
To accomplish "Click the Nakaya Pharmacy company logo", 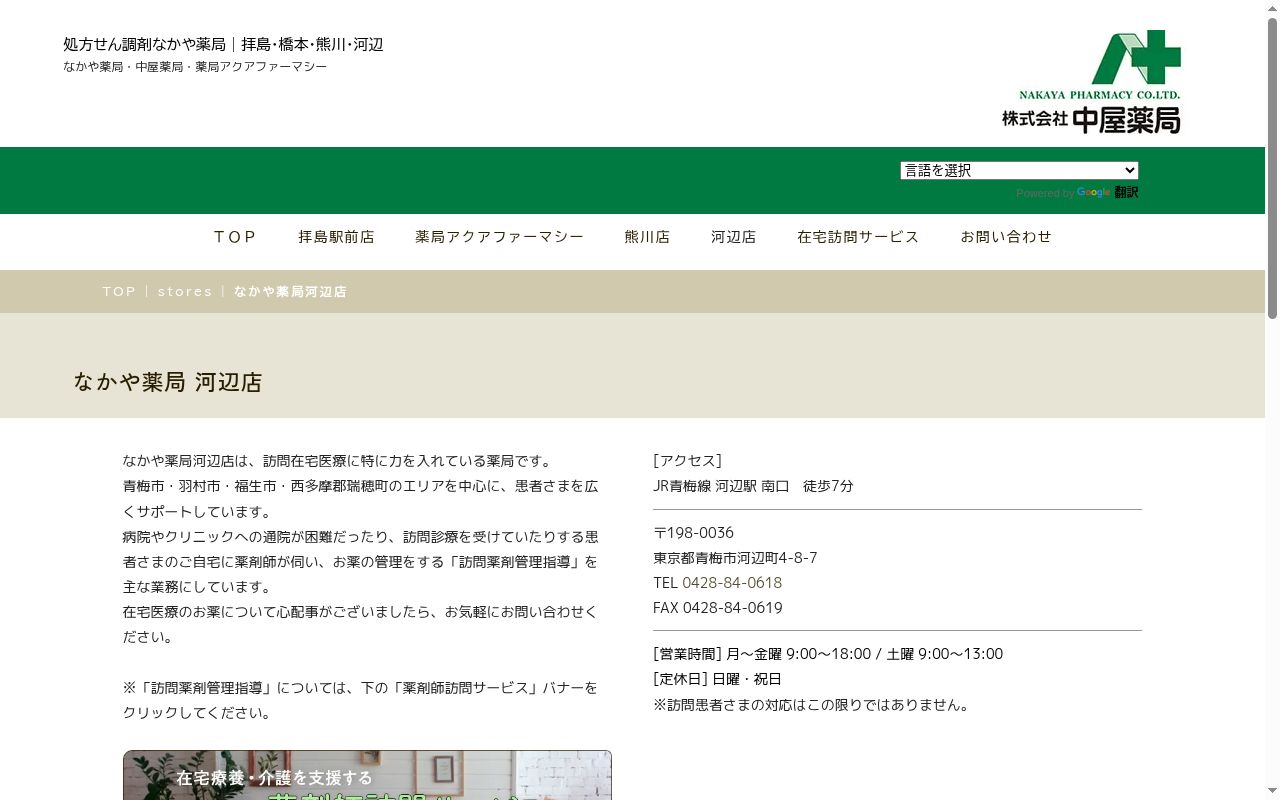I will click(1091, 82).
